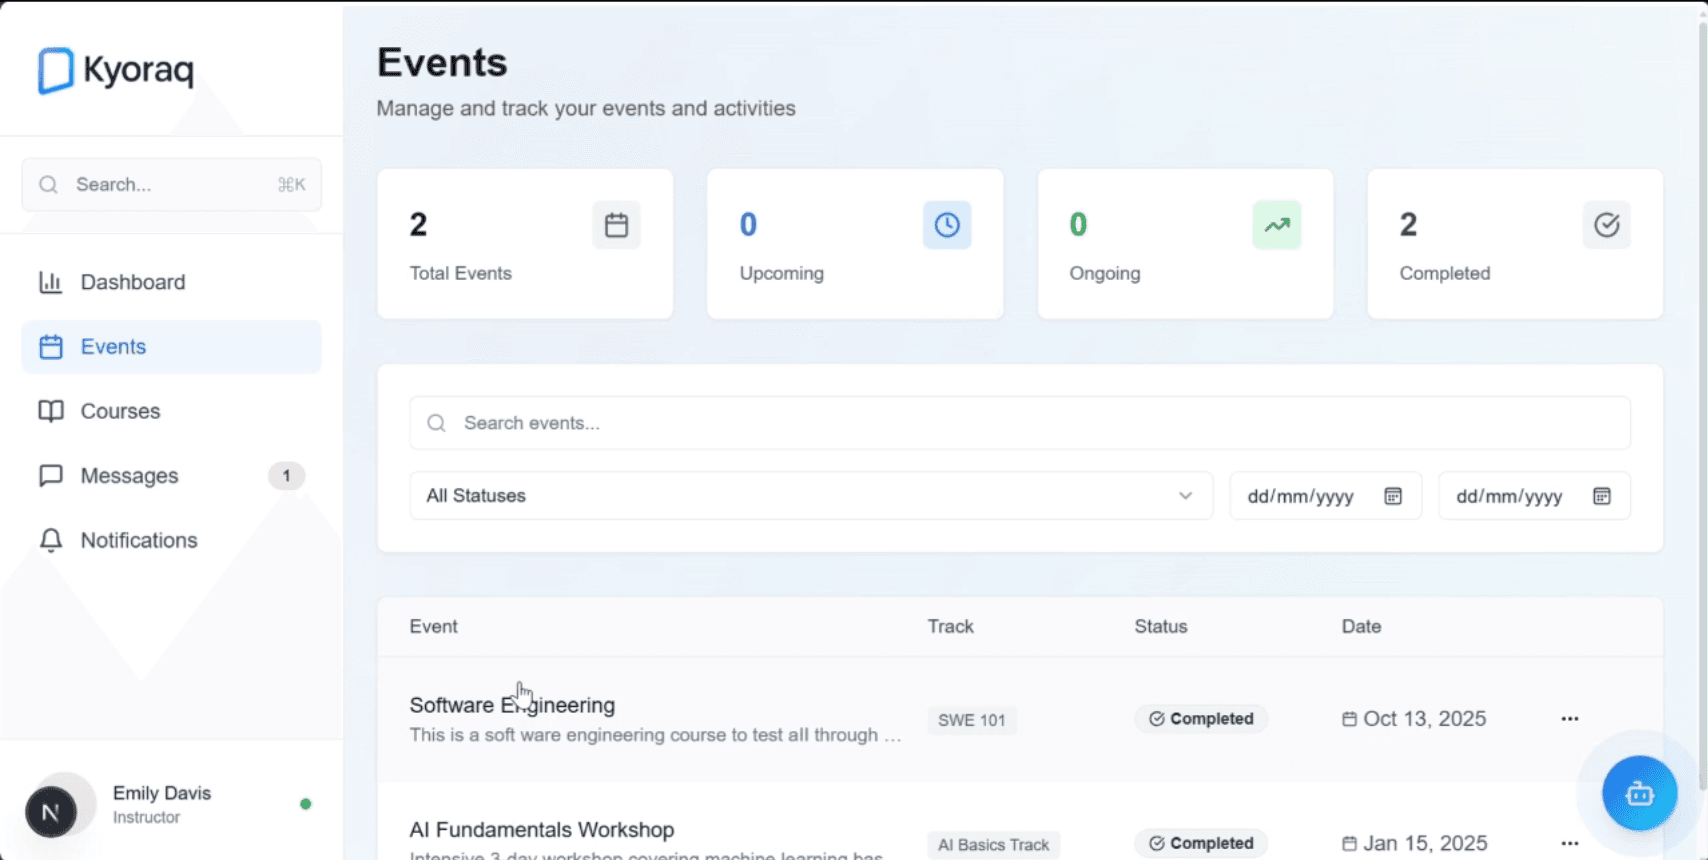Click the Kyoraq logo icon
This screenshot has height=860, width=1708.
(56, 71)
